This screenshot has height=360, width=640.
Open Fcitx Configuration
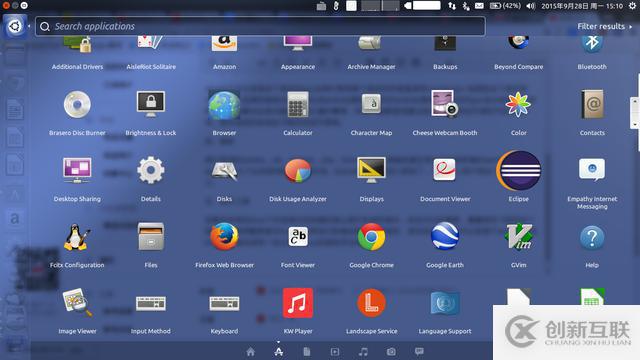pos(77,237)
